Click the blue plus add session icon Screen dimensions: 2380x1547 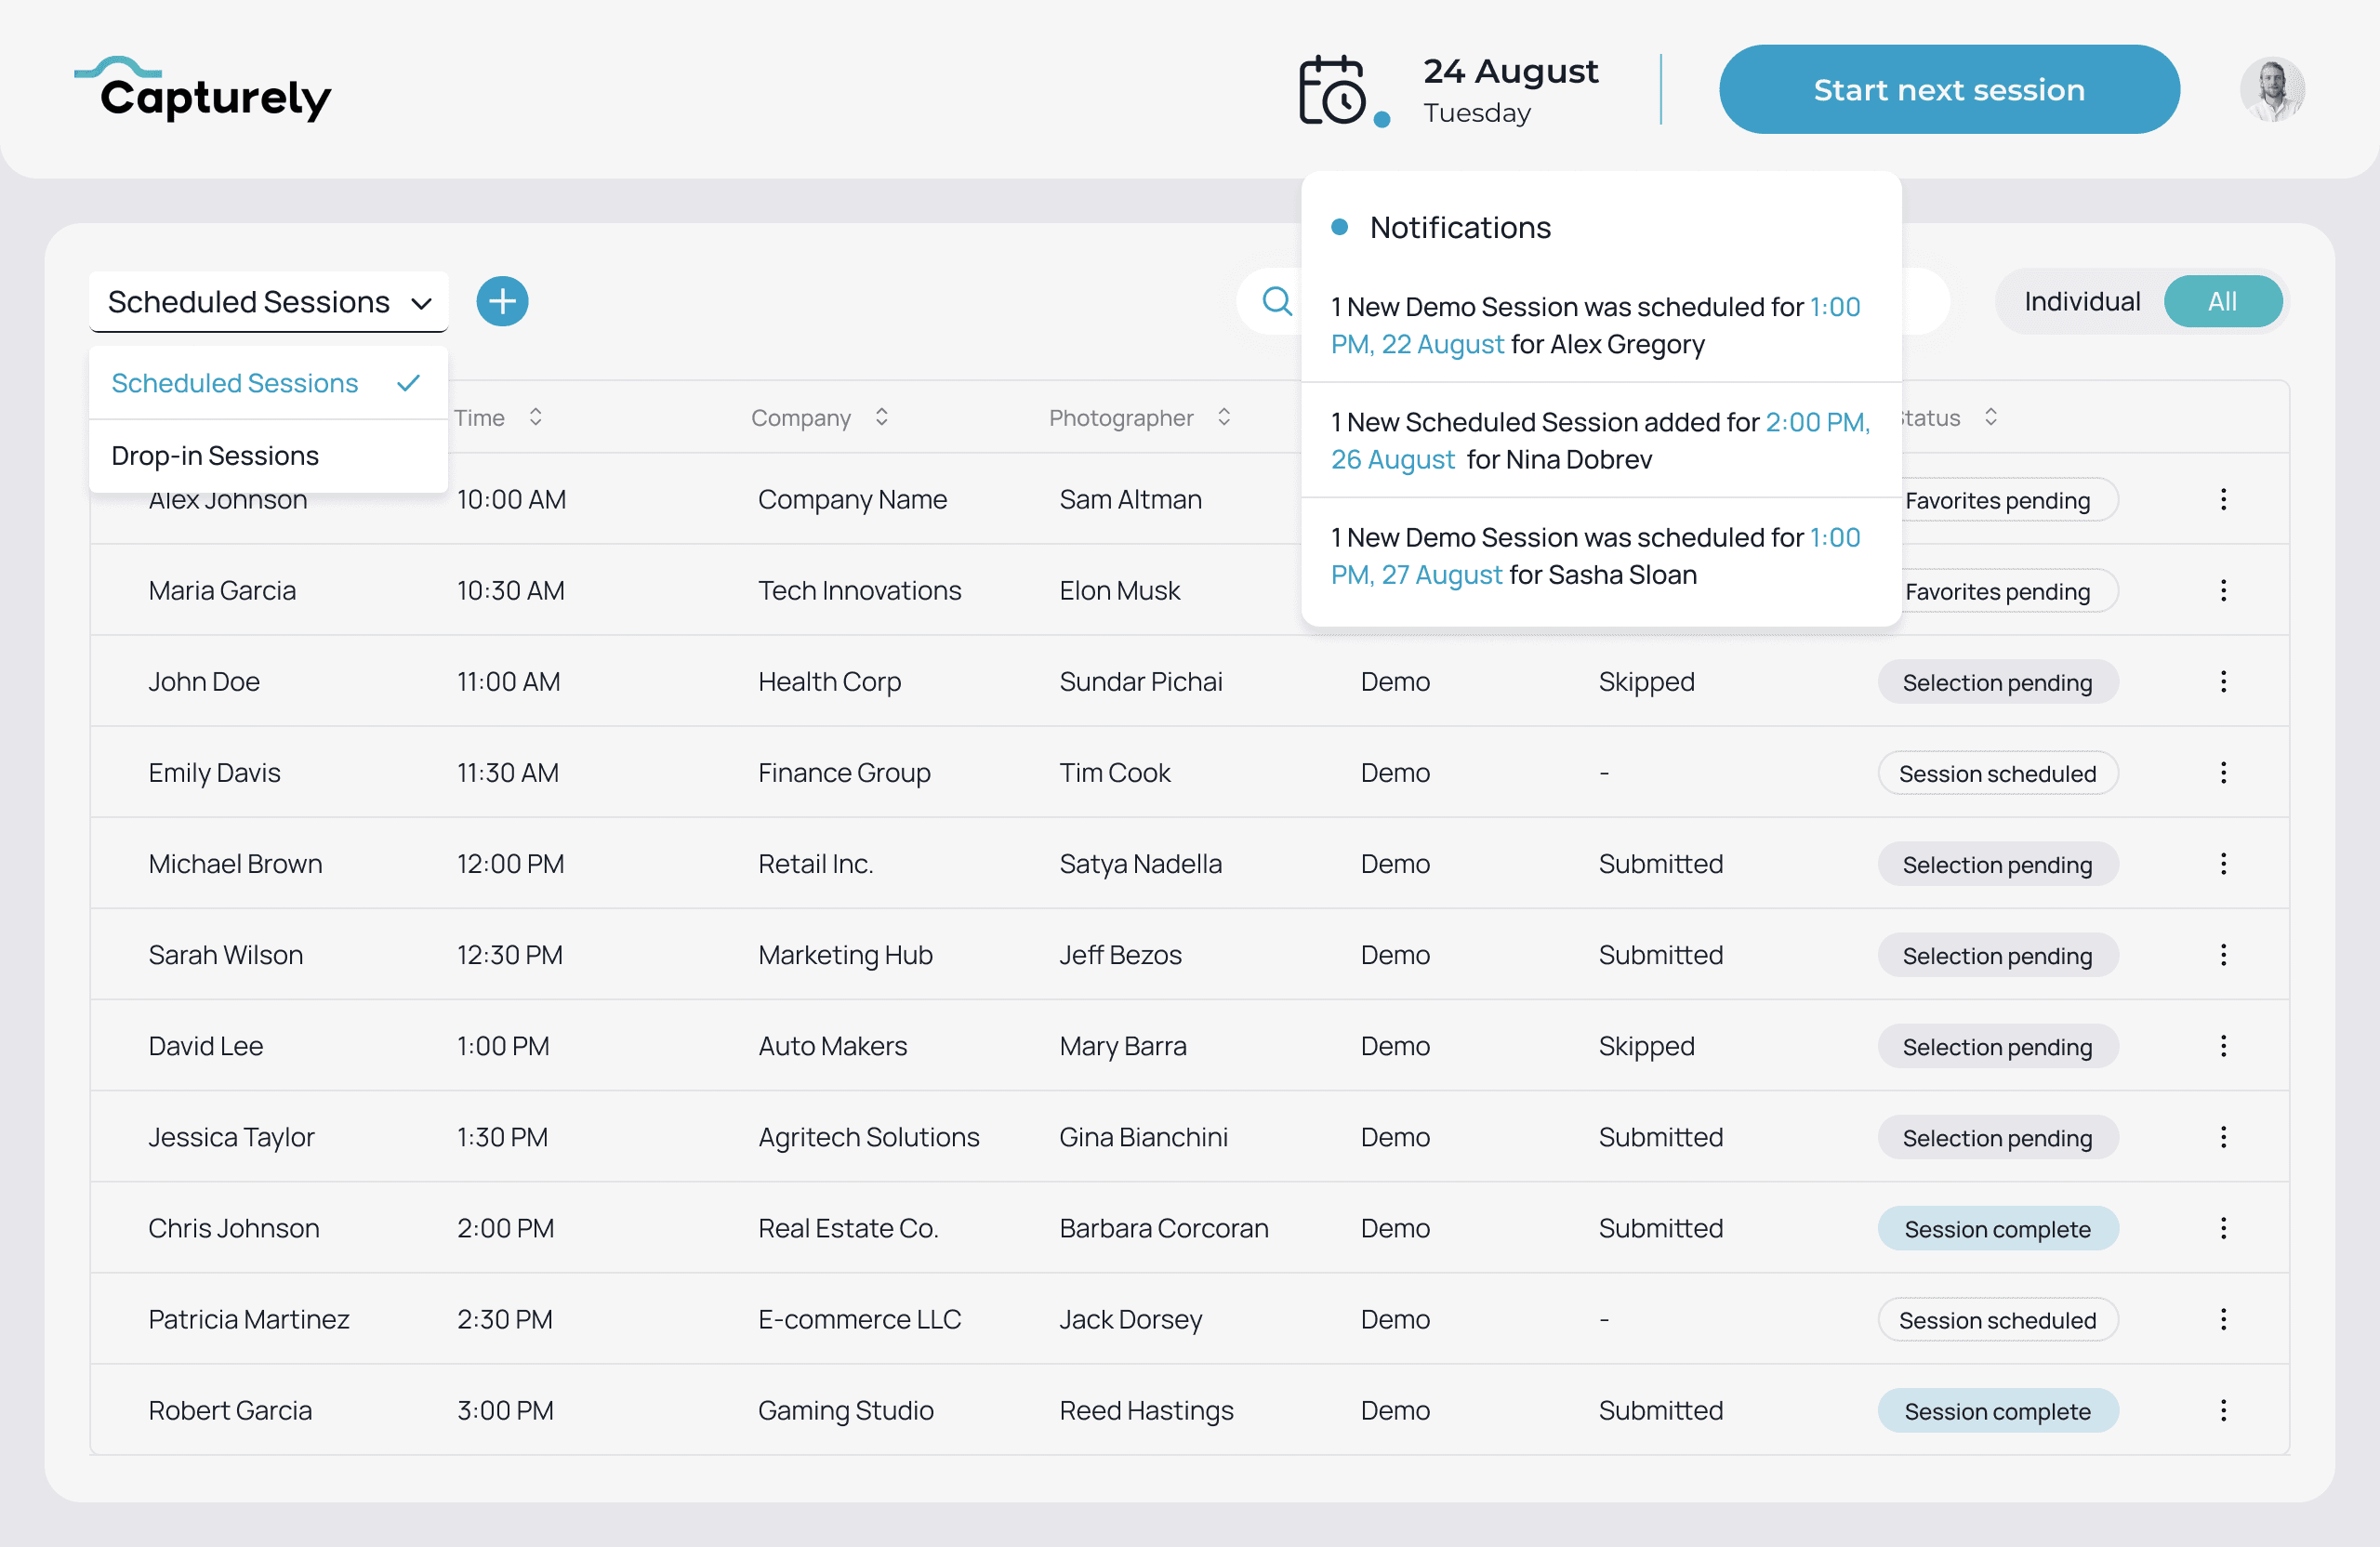coord(502,301)
